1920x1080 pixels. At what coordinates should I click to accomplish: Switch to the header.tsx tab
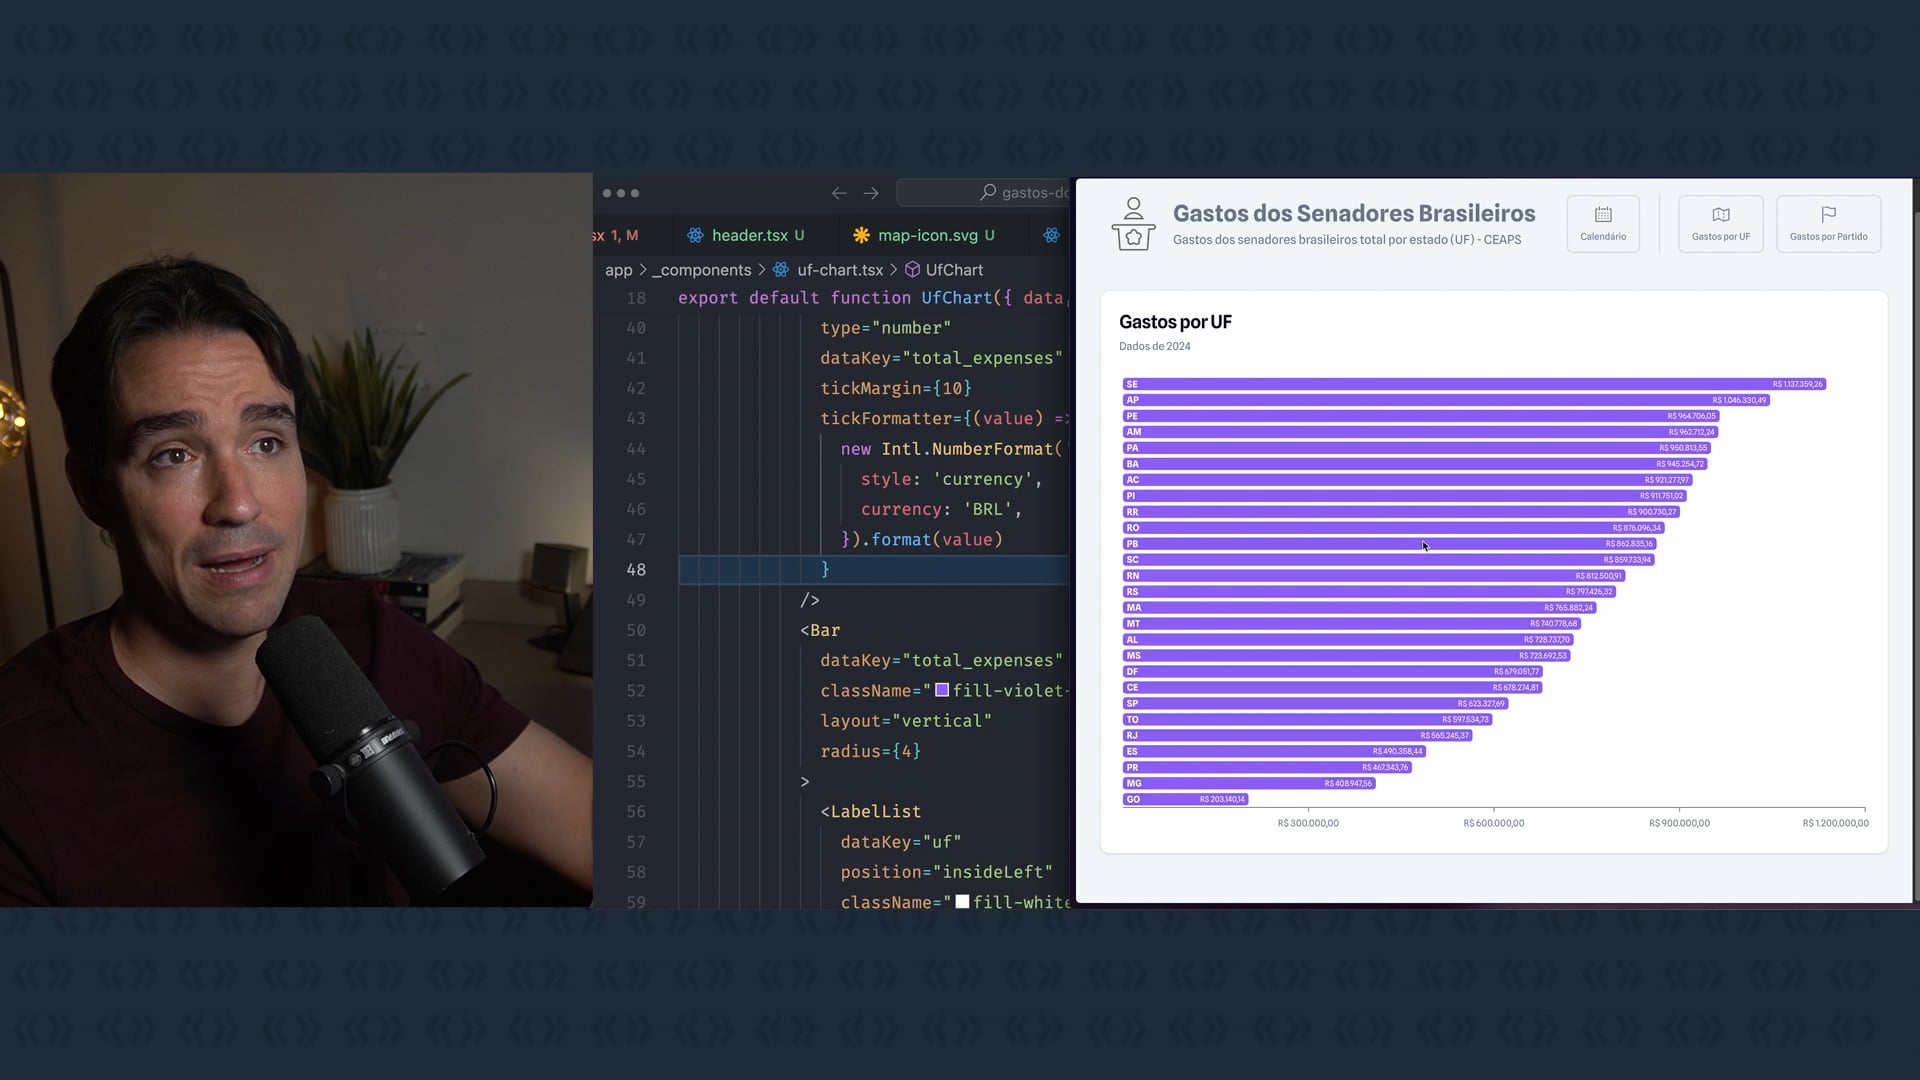pos(749,235)
